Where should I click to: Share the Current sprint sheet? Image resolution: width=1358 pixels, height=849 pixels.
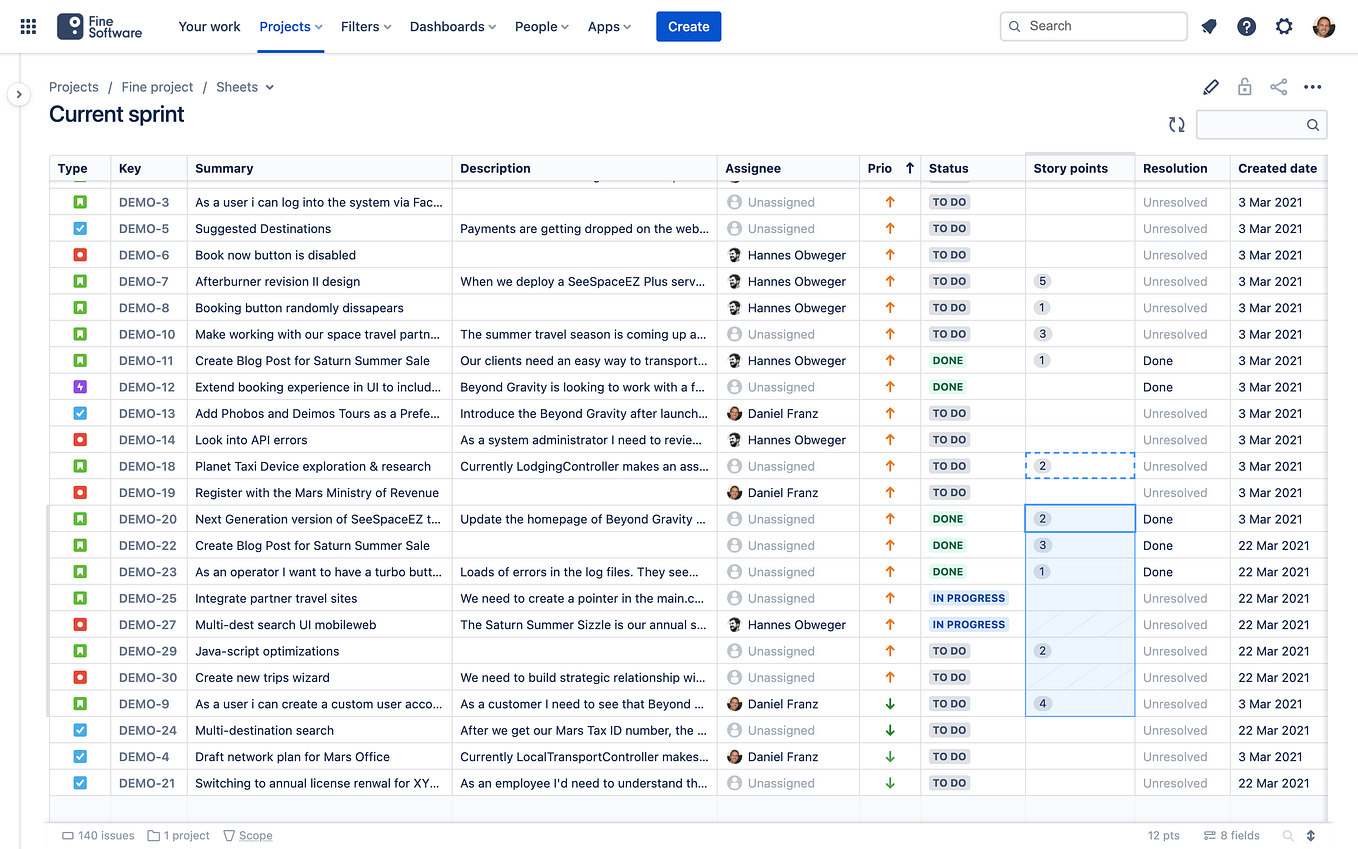[1278, 87]
